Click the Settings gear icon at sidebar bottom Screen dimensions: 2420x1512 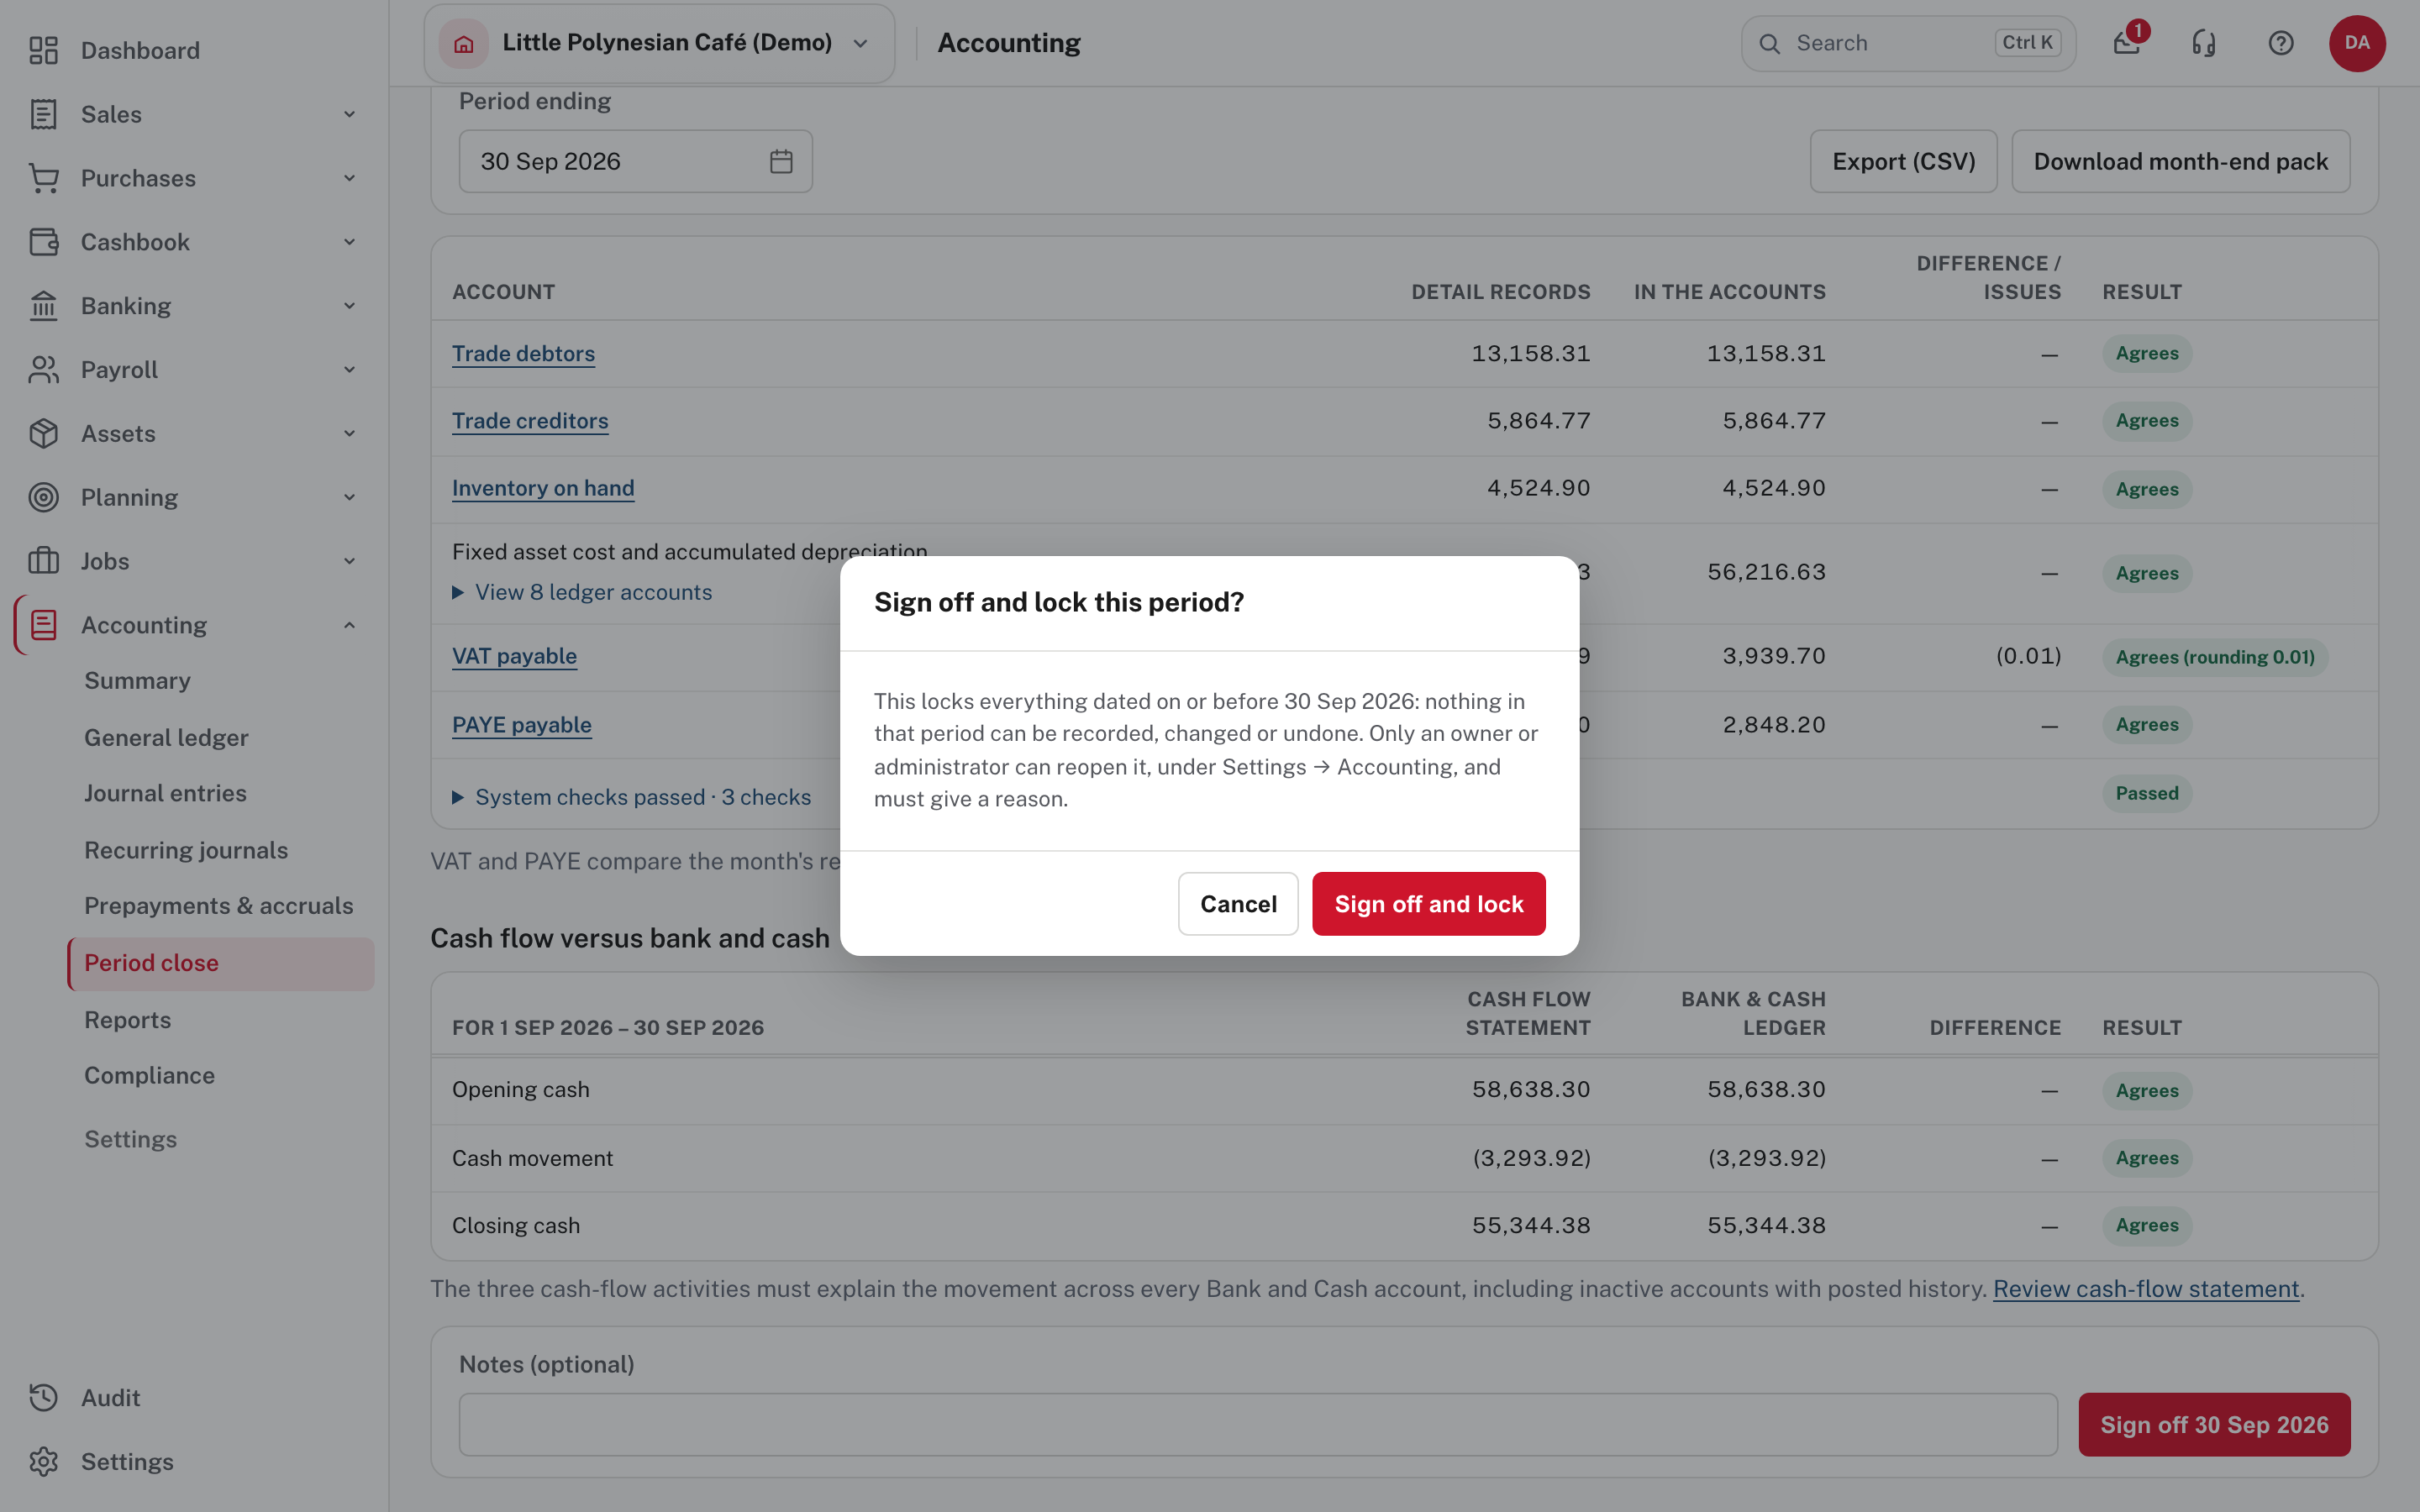43,1462
